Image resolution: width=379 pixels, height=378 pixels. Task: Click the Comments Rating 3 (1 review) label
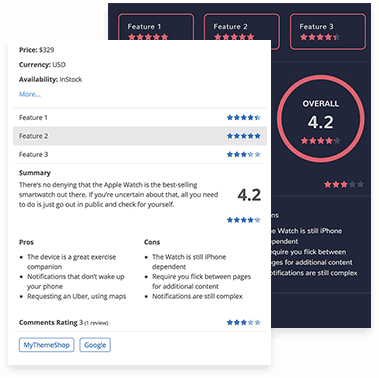coord(64,322)
